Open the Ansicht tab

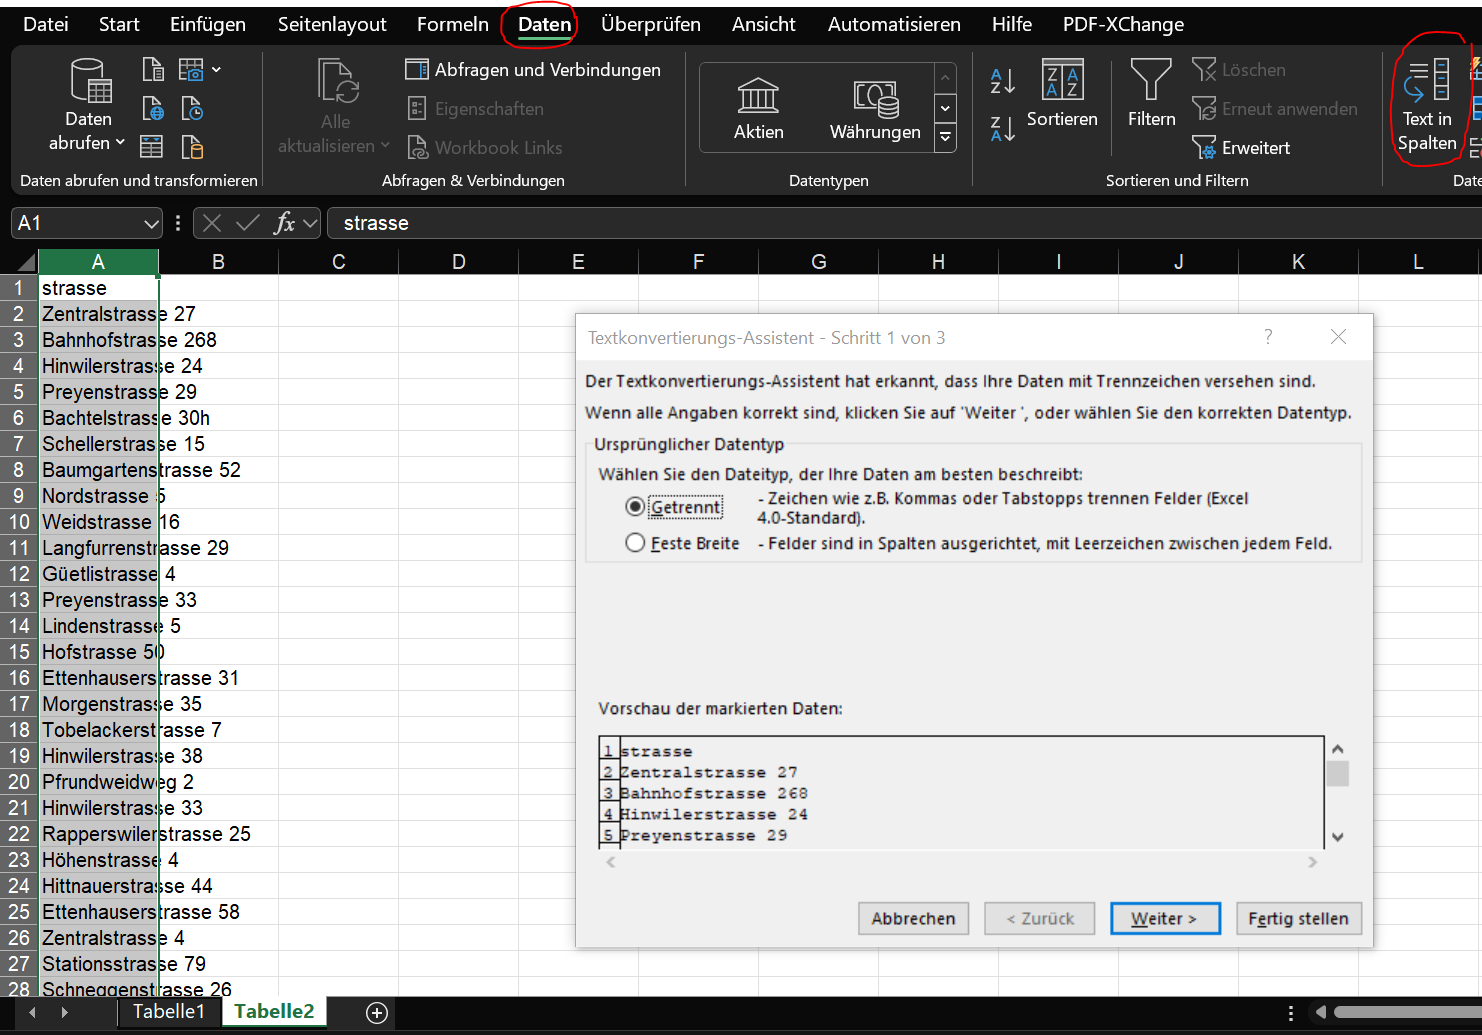coord(764,24)
